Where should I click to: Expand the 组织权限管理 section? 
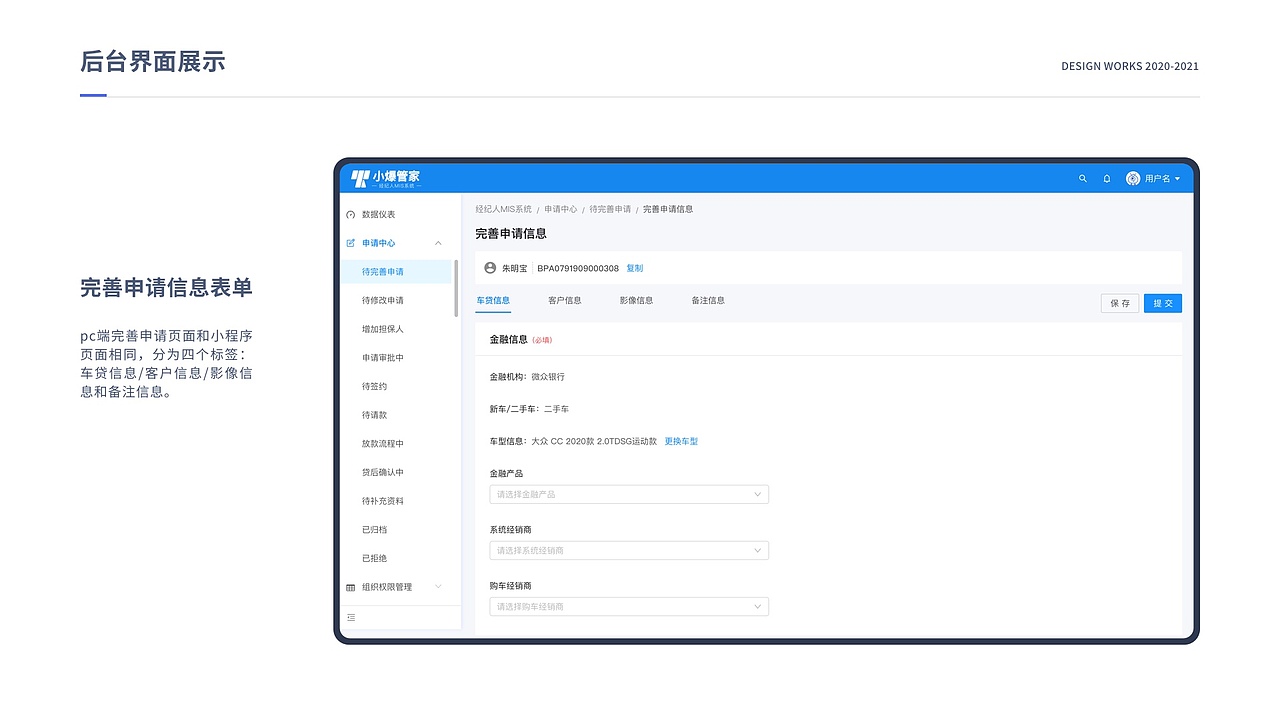point(437,587)
